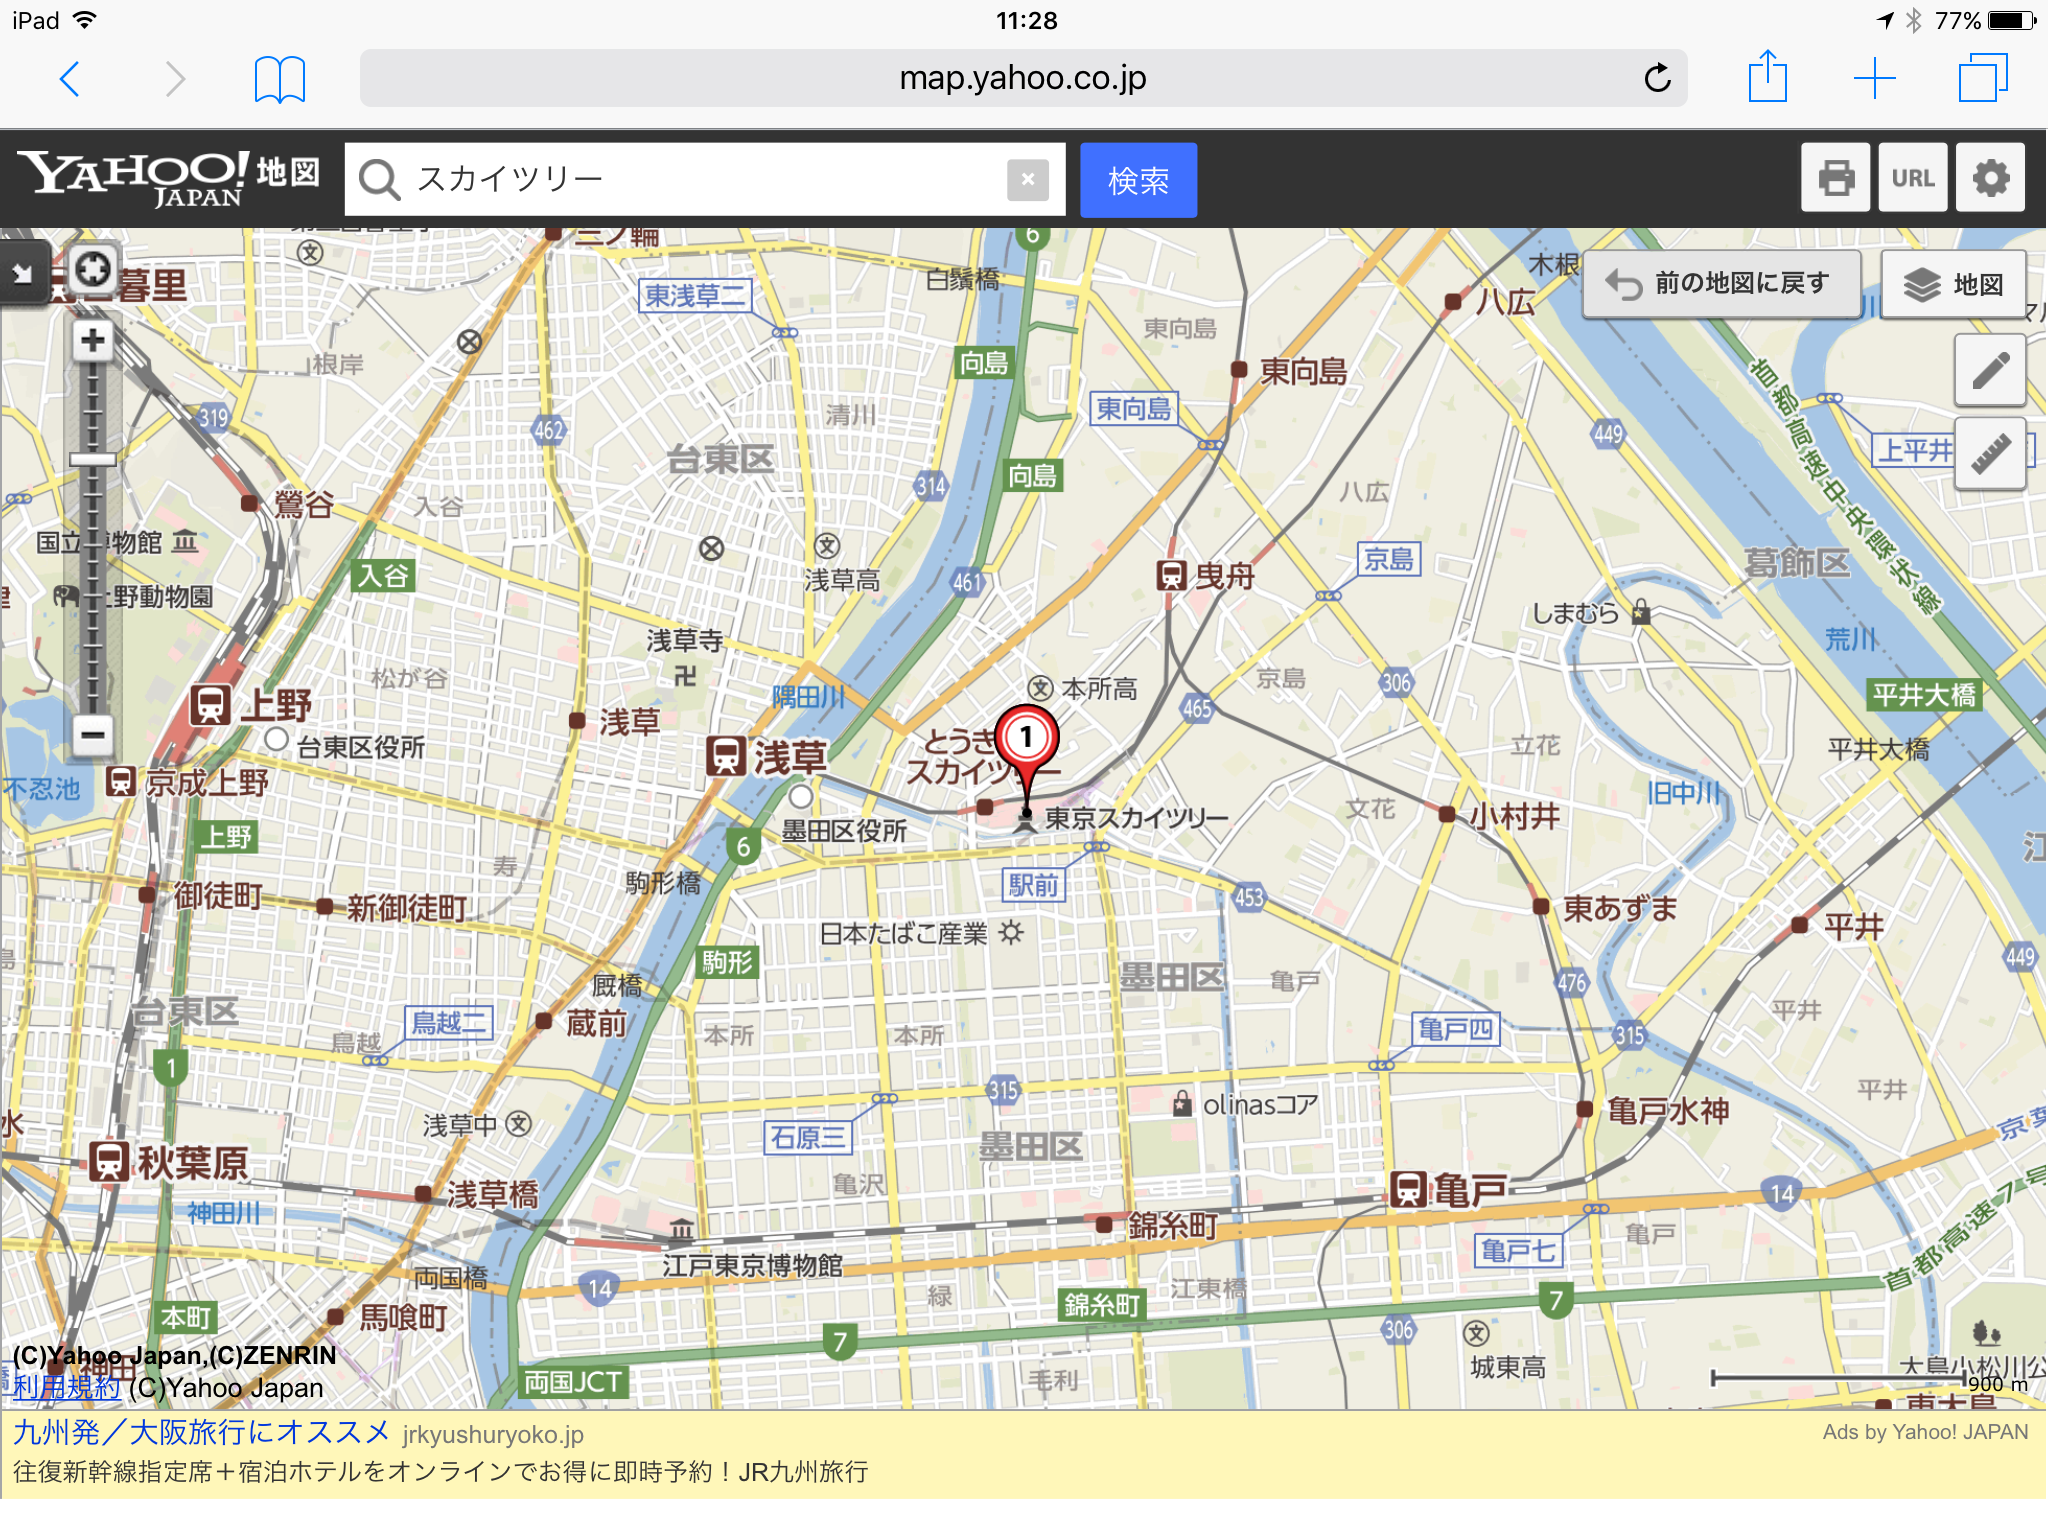Click the 上野 station icon
The height and width of the screenshot is (1536, 2048).
click(211, 705)
